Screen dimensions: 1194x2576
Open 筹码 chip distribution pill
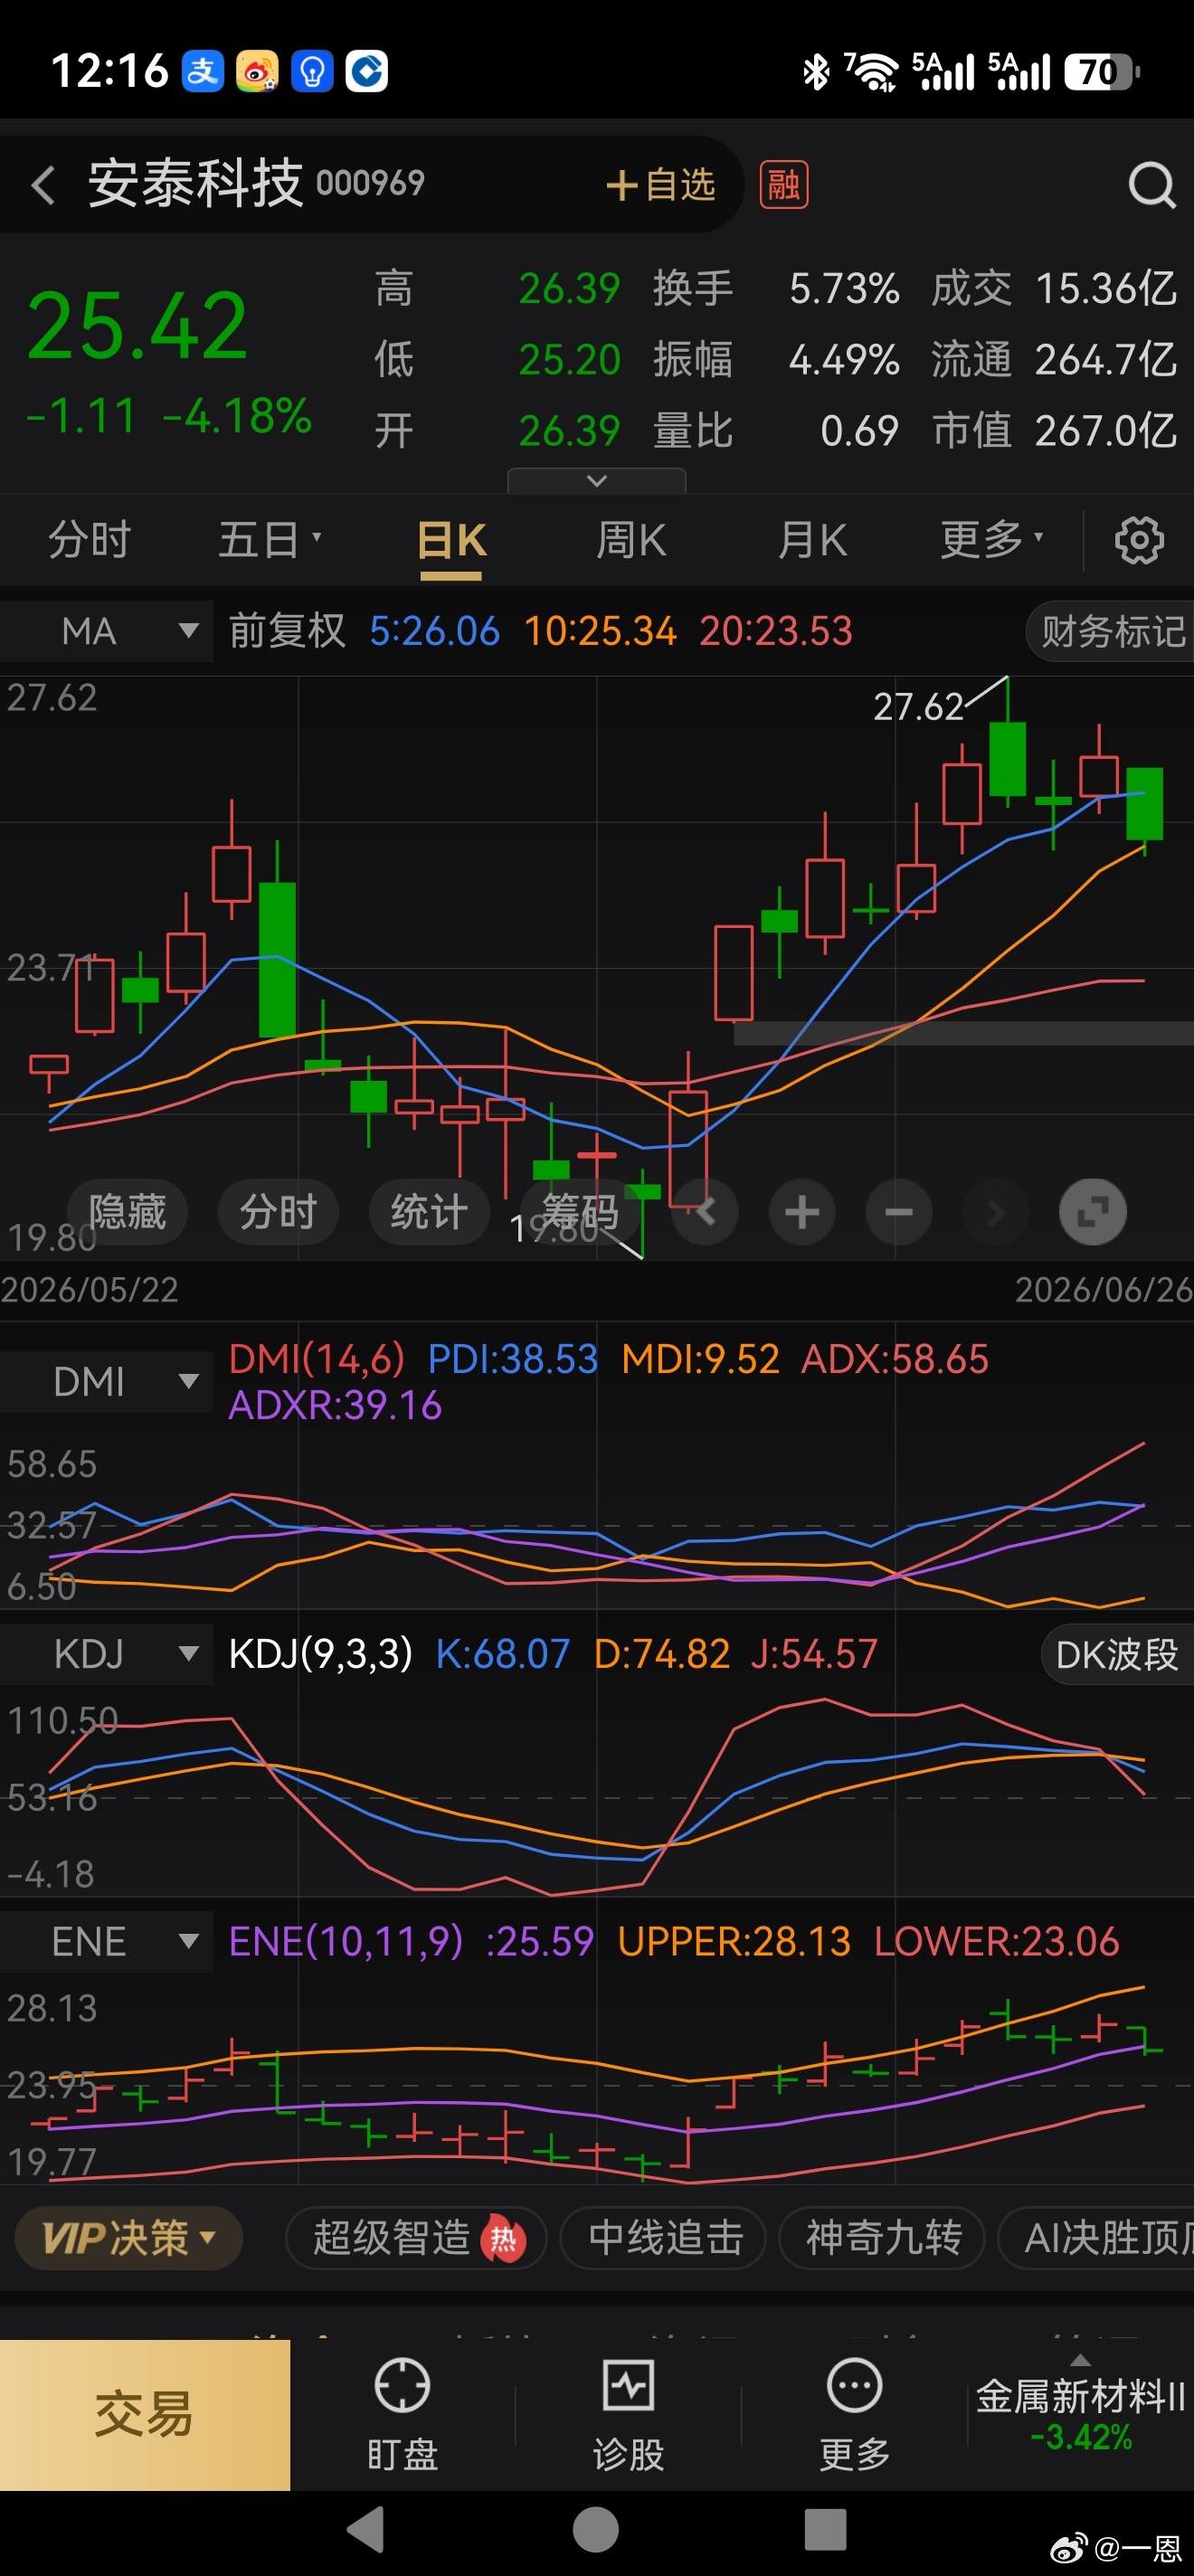pyautogui.click(x=580, y=1212)
